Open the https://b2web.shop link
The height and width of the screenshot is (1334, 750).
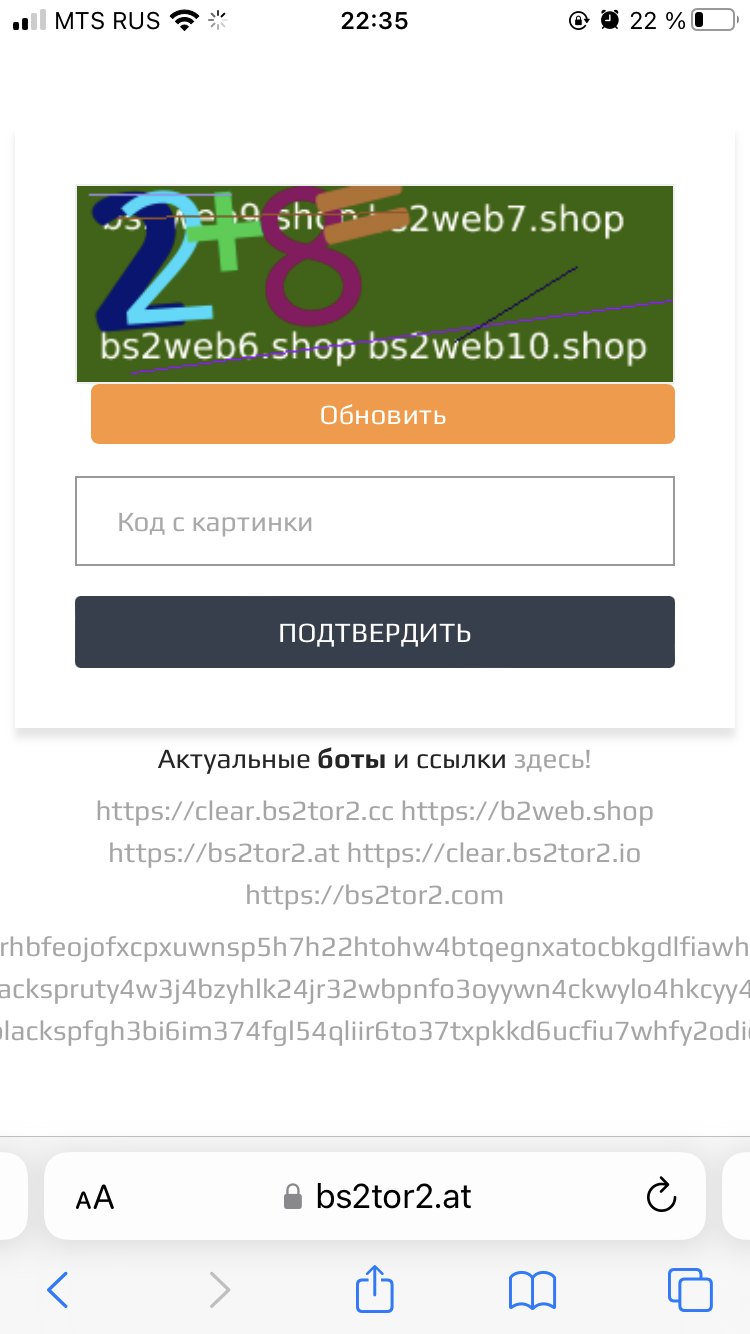coord(527,811)
